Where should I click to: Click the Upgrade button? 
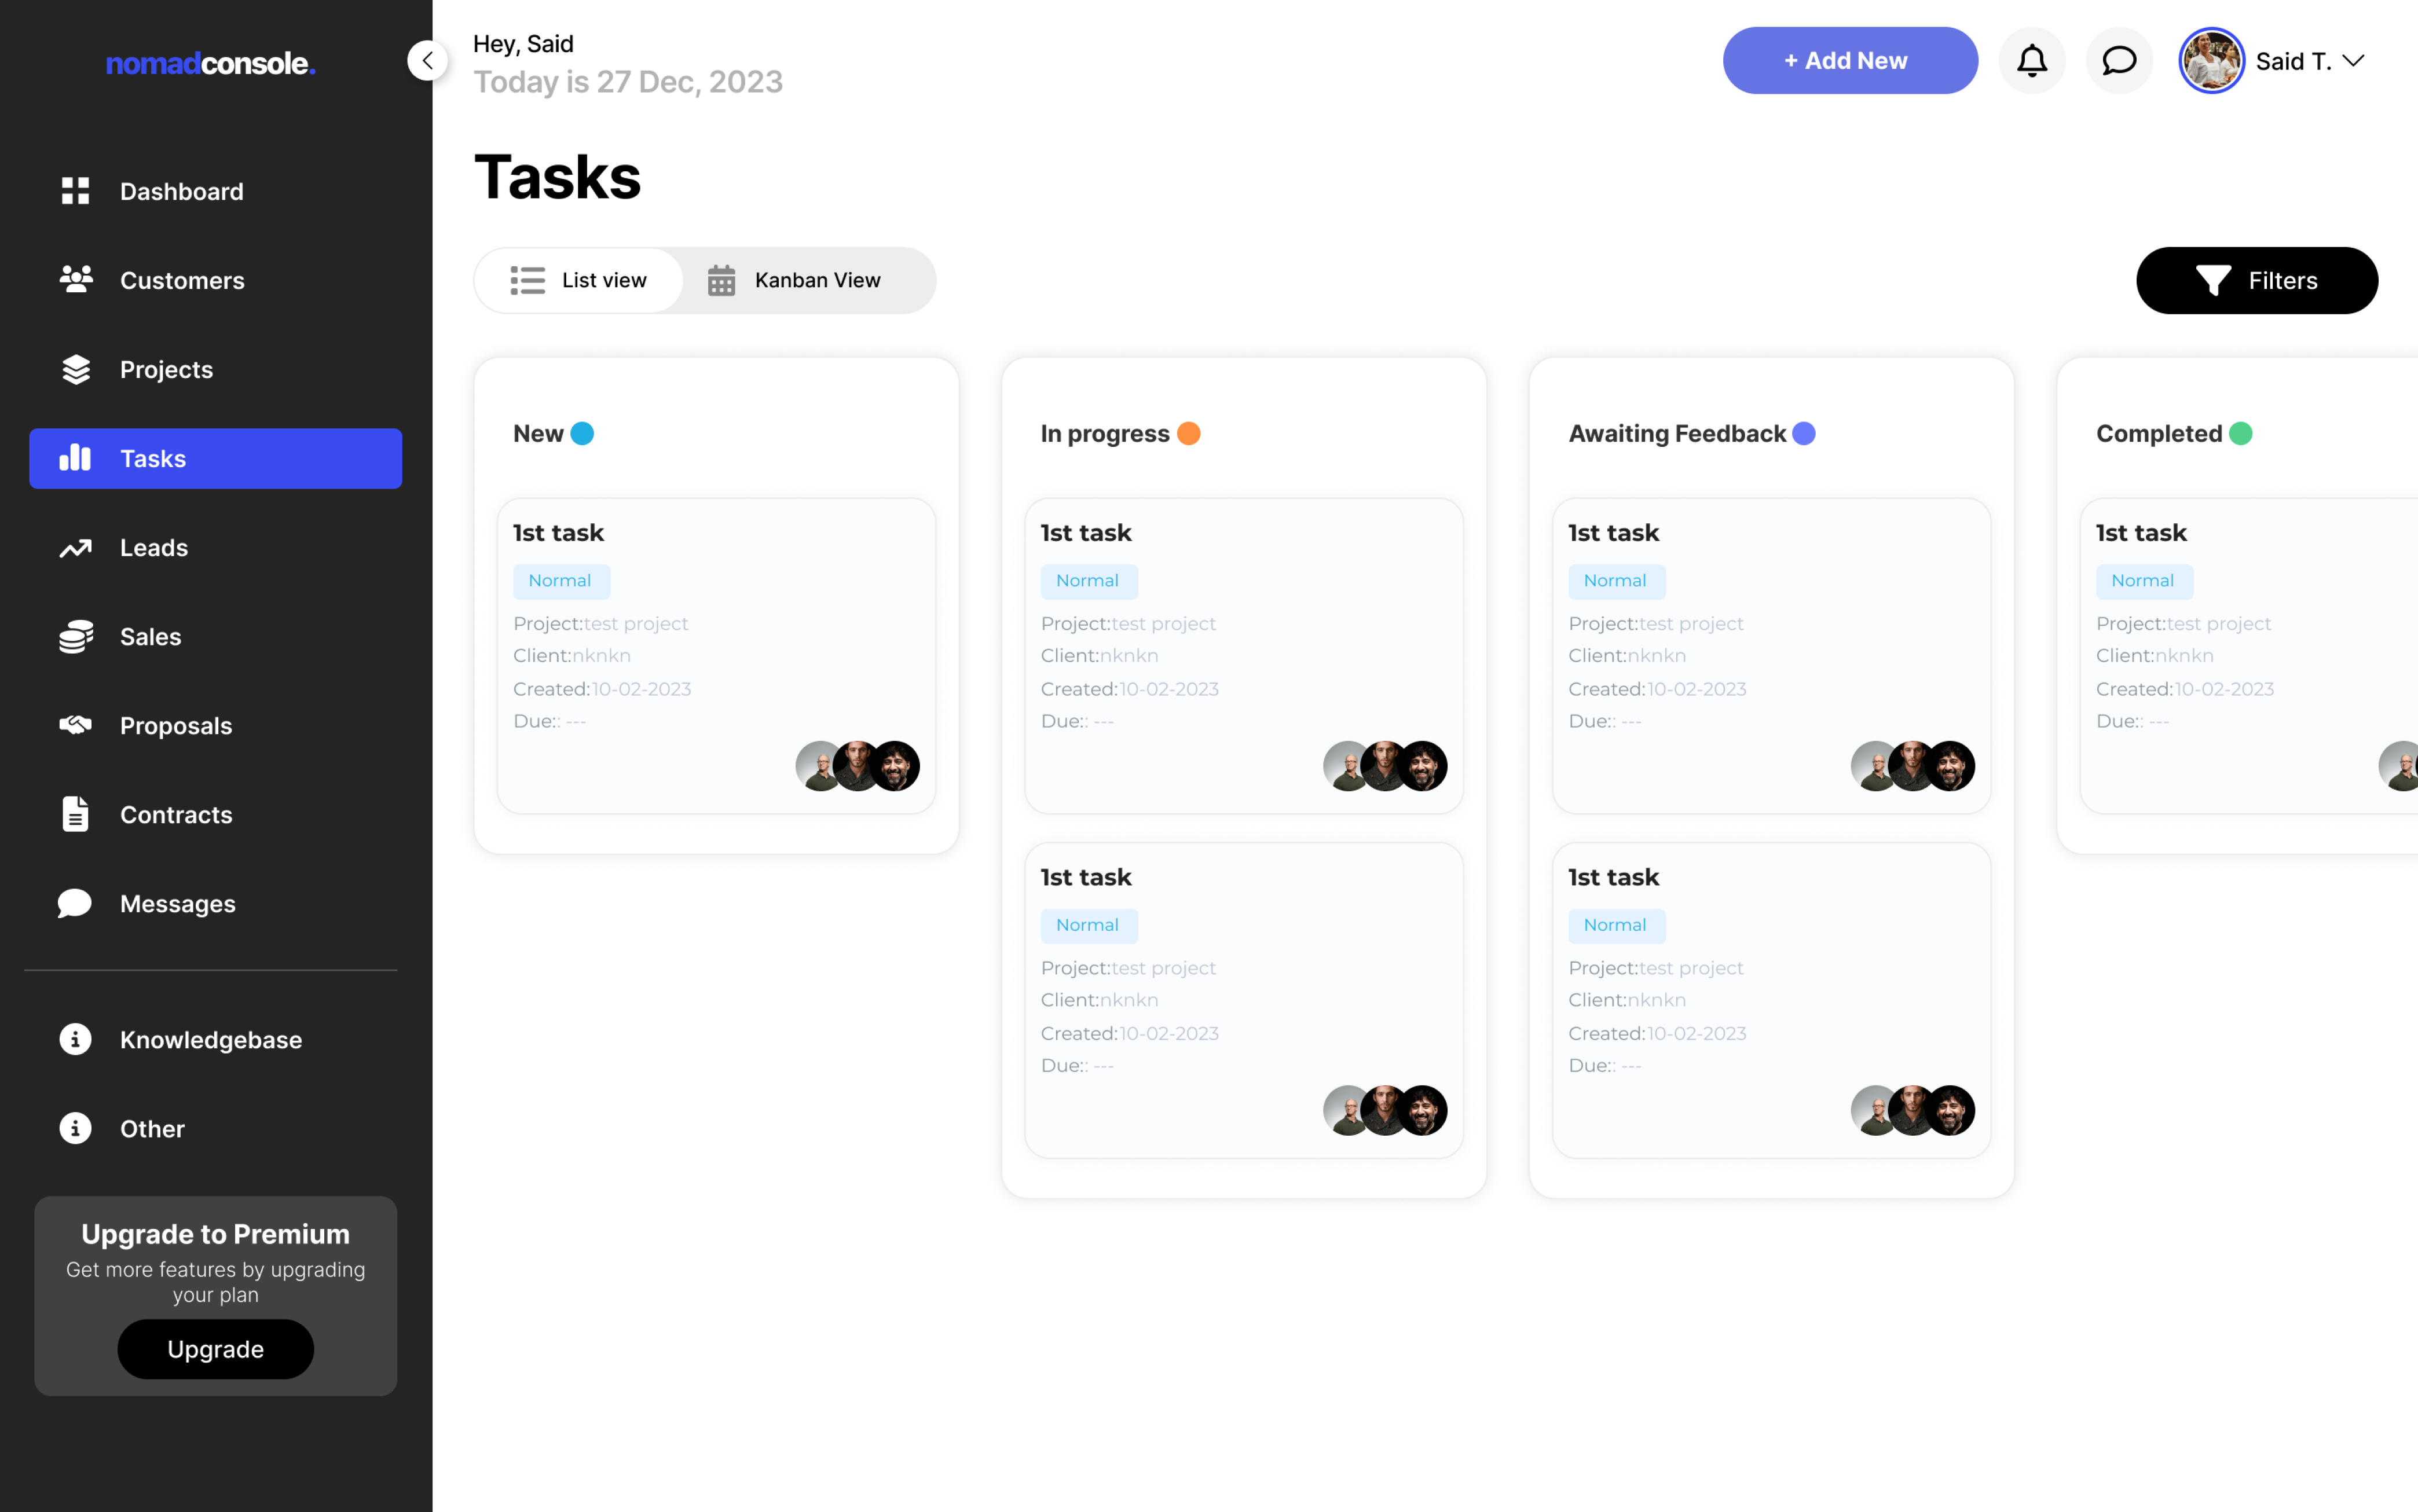[216, 1348]
